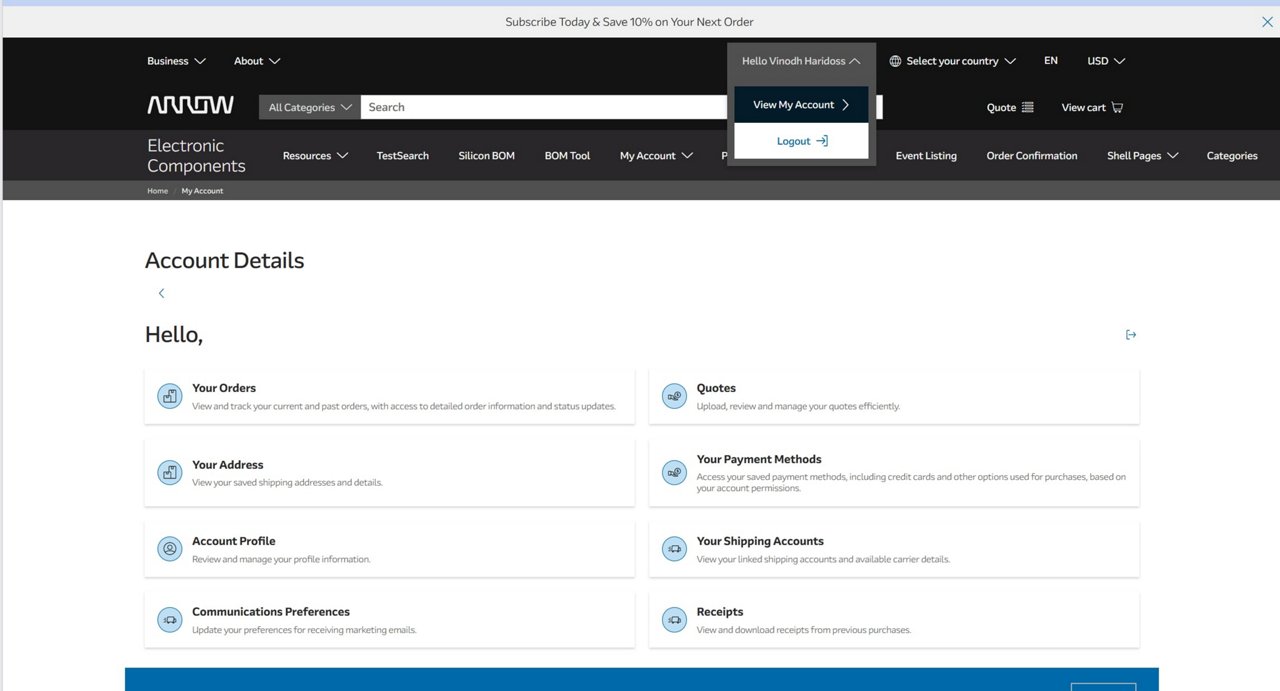The image size is (1280, 691).
Task: Click 'Review and manage your profile information.' text
Action: point(281,559)
